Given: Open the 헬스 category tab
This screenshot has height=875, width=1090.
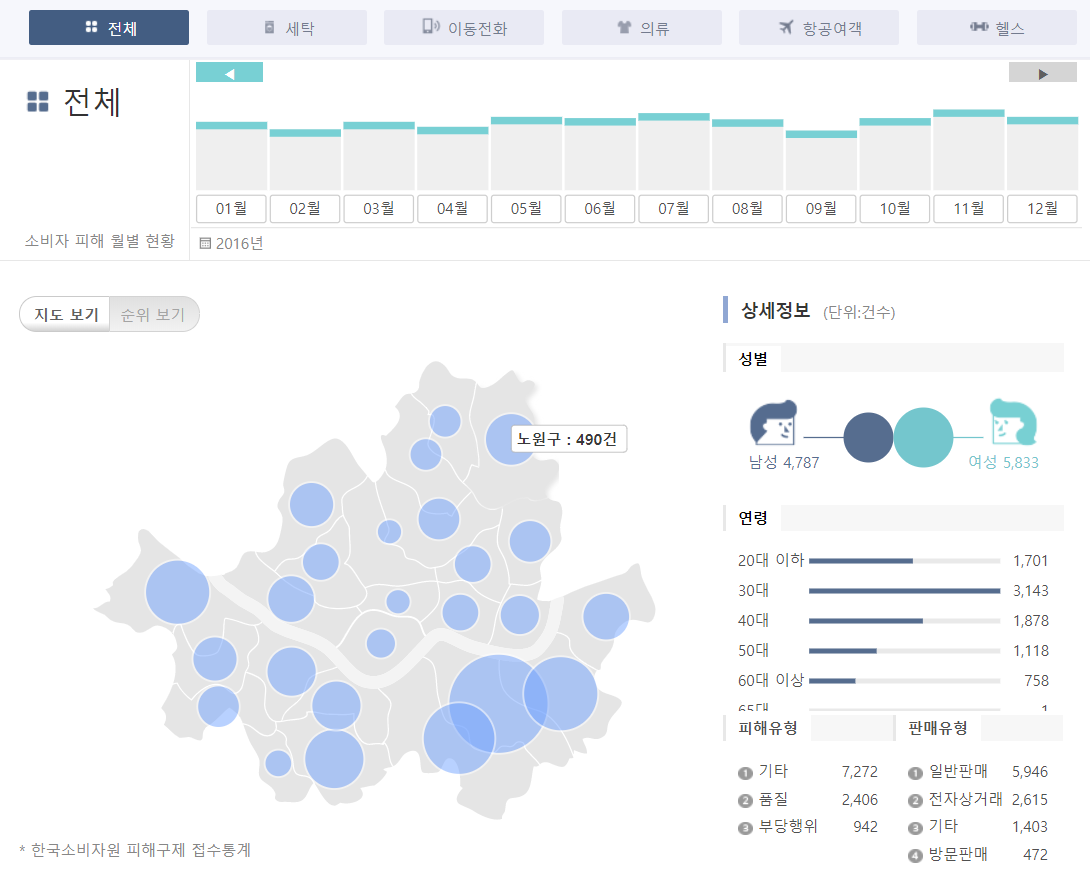Looking at the screenshot, I should (x=997, y=28).
